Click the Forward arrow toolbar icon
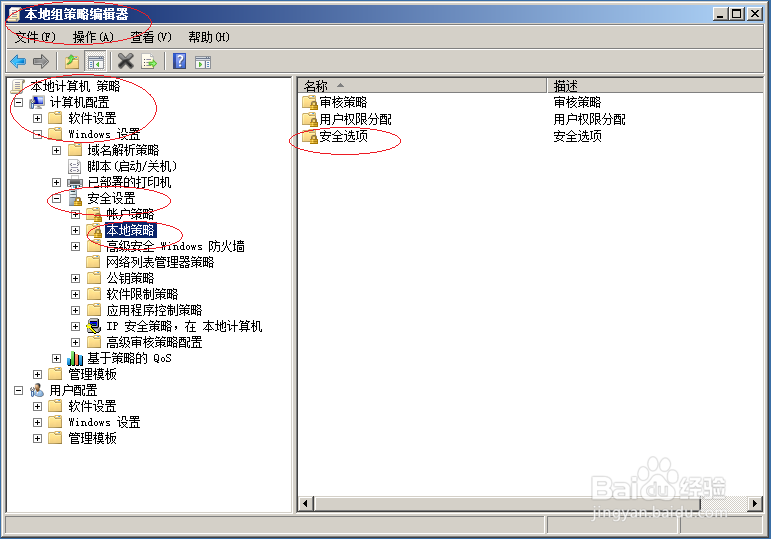The width and height of the screenshot is (771, 539). click(x=41, y=61)
